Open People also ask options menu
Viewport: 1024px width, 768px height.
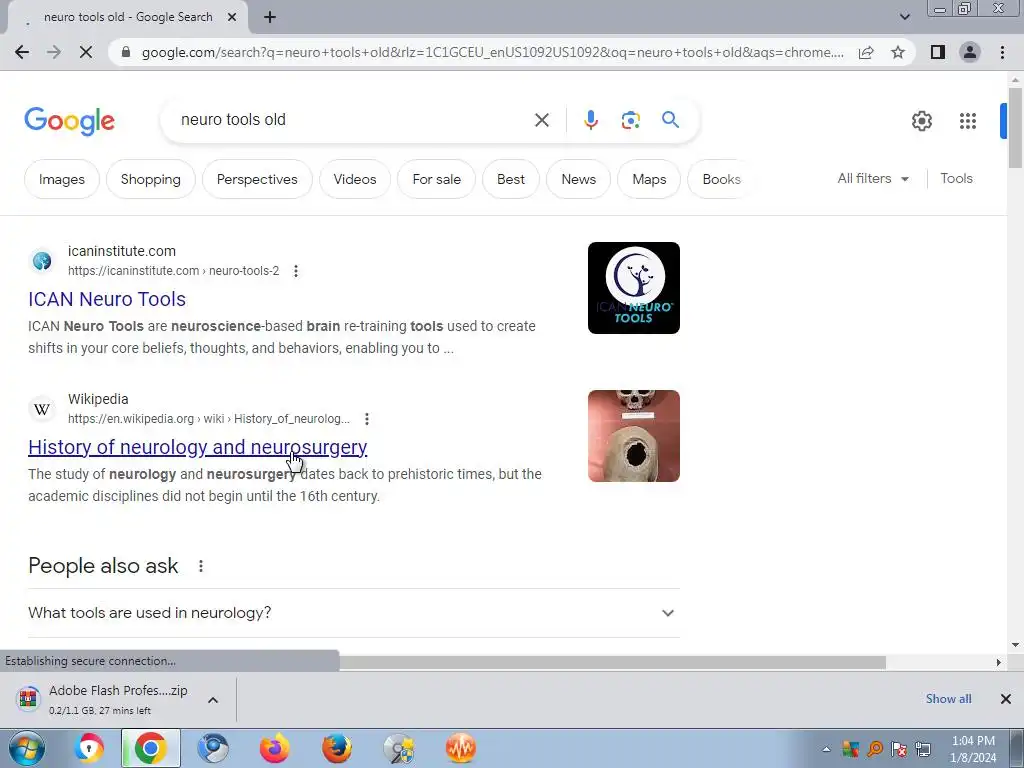click(x=201, y=566)
